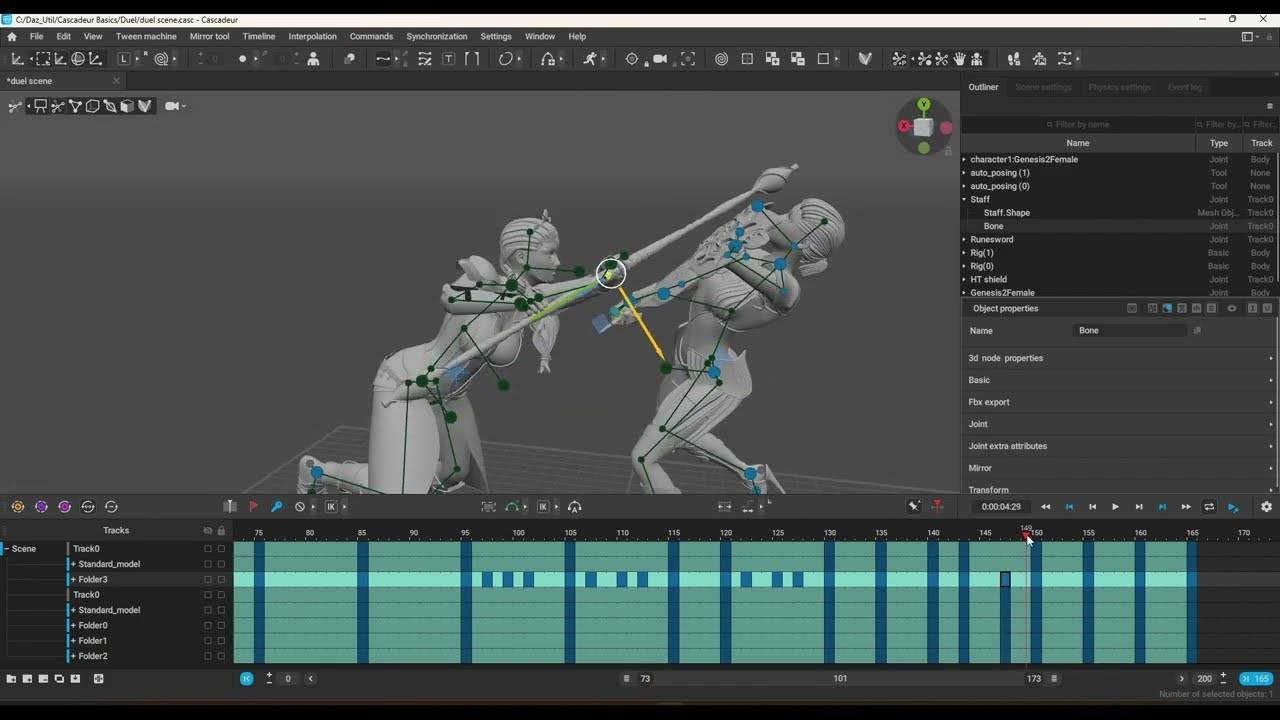
Task: Open timeline settings with the gear icon
Action: (x=1266, y=507)
